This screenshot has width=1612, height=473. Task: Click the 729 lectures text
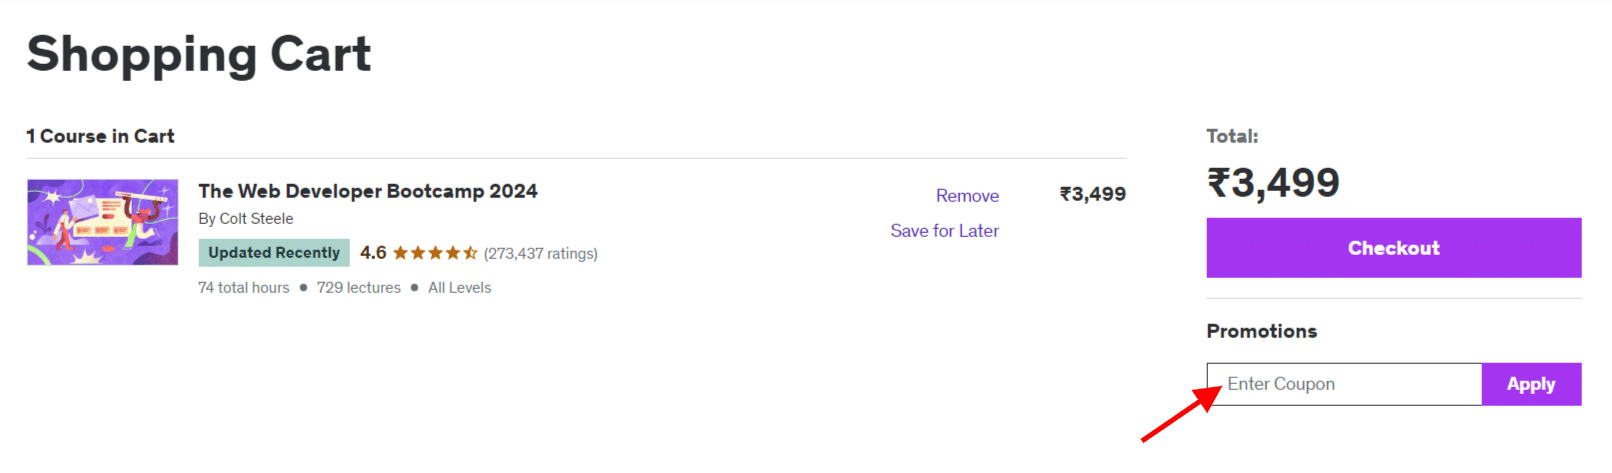pyautogui.click(x=359, y=288)
